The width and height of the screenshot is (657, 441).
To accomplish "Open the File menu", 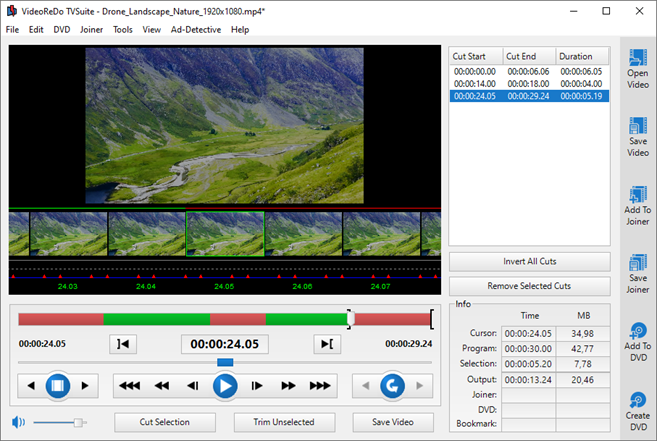I will (12, 30).
